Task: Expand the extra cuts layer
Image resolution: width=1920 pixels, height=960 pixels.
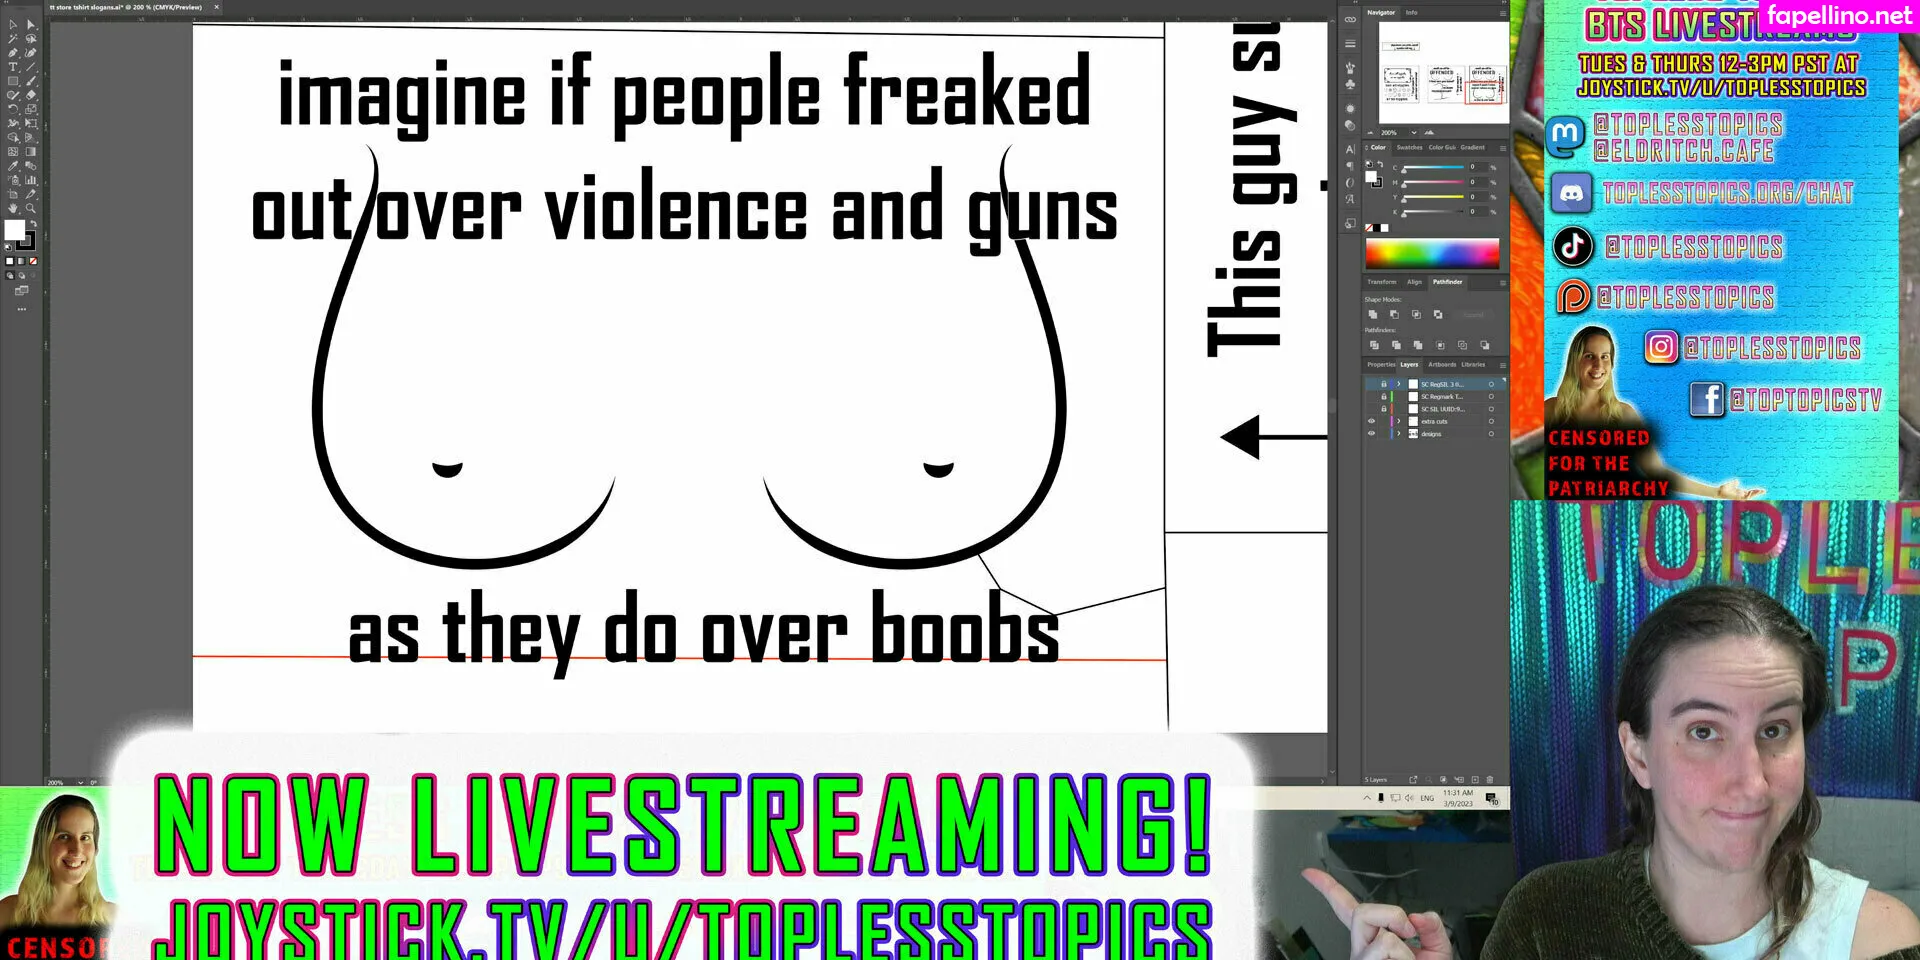Action: click(1399, 421)
